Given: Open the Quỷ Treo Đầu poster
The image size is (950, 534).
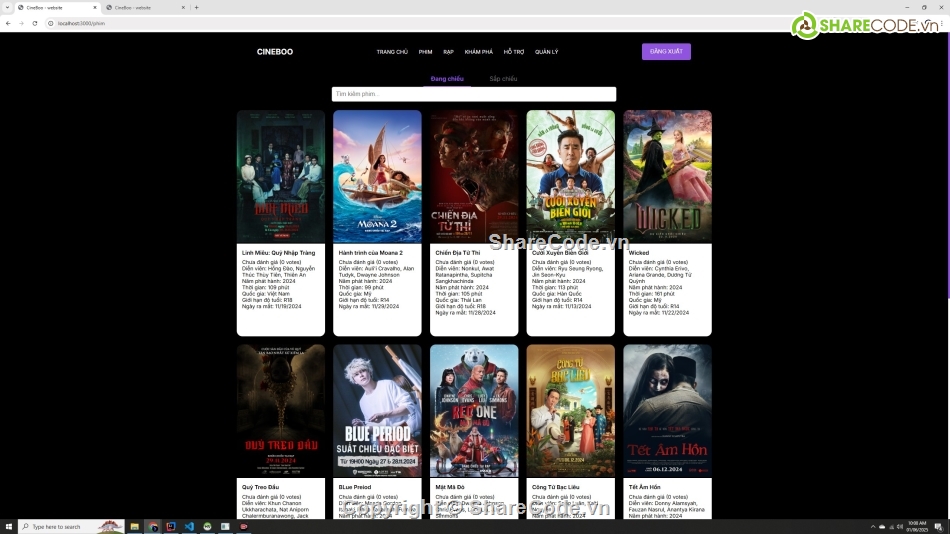Looking at the screenshot, I should [x=281, y=411].
